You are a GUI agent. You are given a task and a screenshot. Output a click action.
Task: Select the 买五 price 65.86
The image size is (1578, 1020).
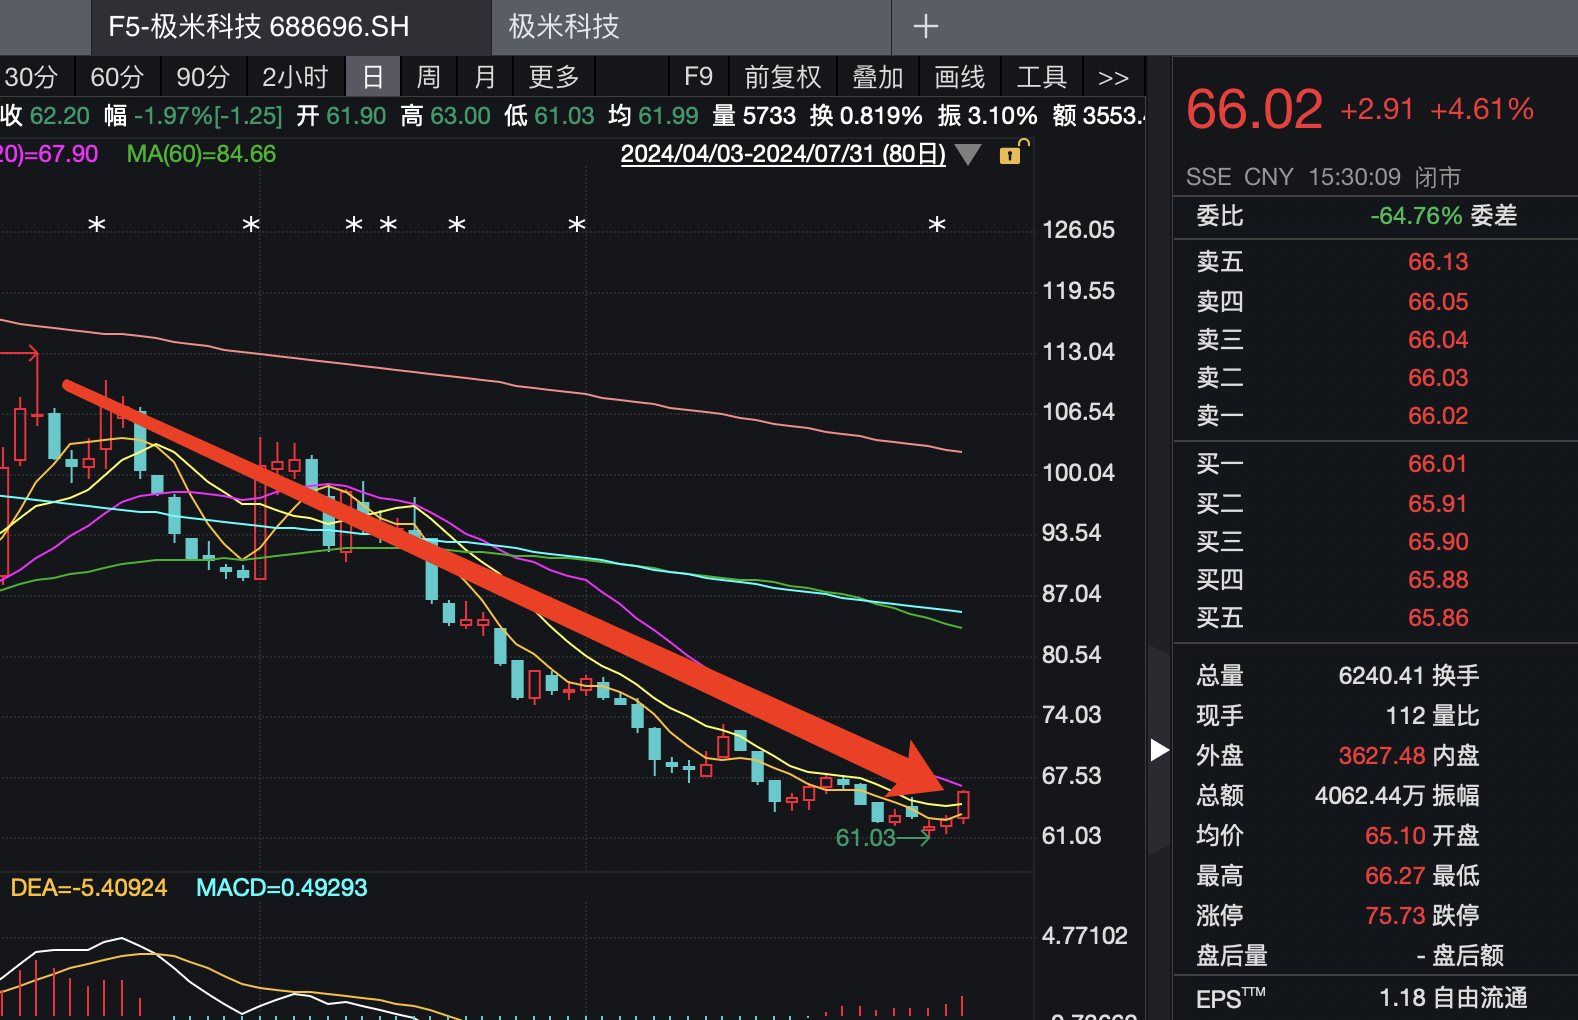pos(1438,618)
